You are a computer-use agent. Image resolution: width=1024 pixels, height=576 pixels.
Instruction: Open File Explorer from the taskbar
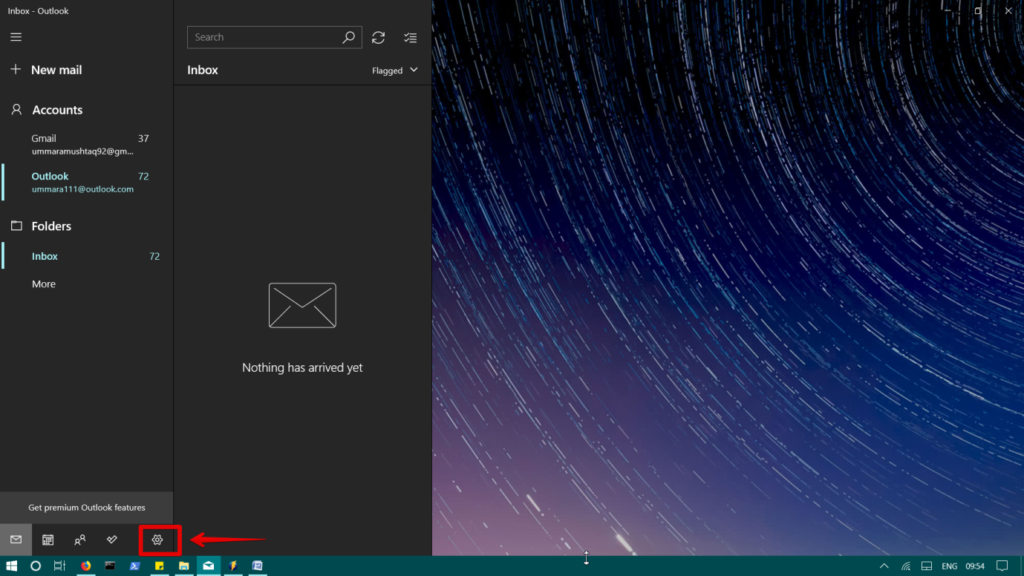coord(184,566)
